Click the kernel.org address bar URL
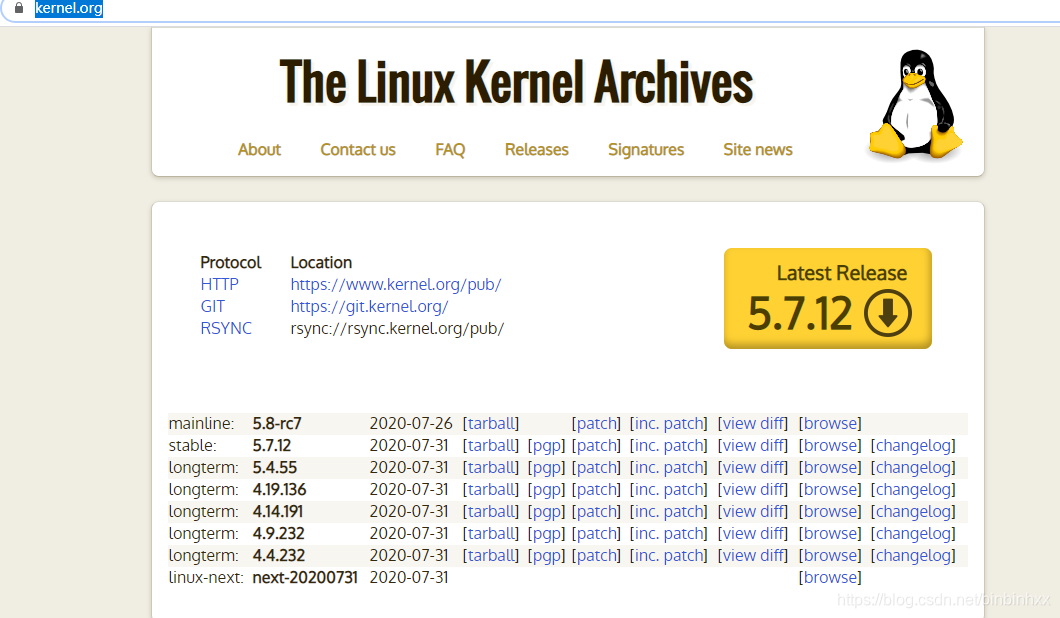 pyautogui.click(x=69, y=8)
